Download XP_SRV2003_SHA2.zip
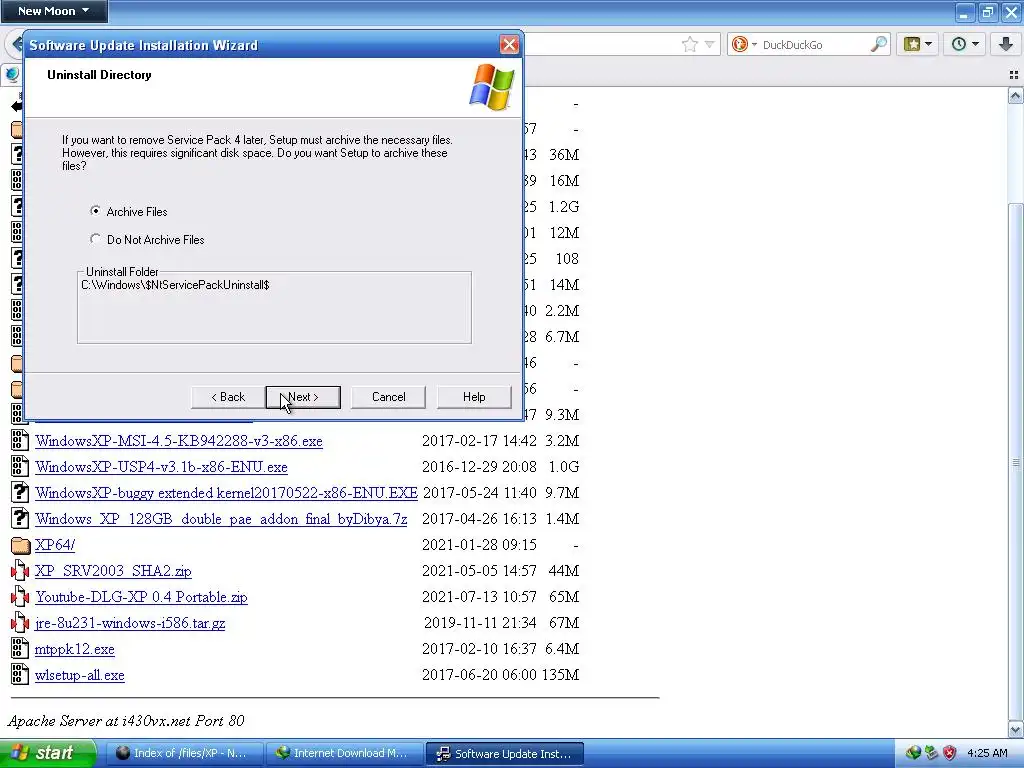The width and height of the screenshot is (1024, 768). (x=113, y=571)
